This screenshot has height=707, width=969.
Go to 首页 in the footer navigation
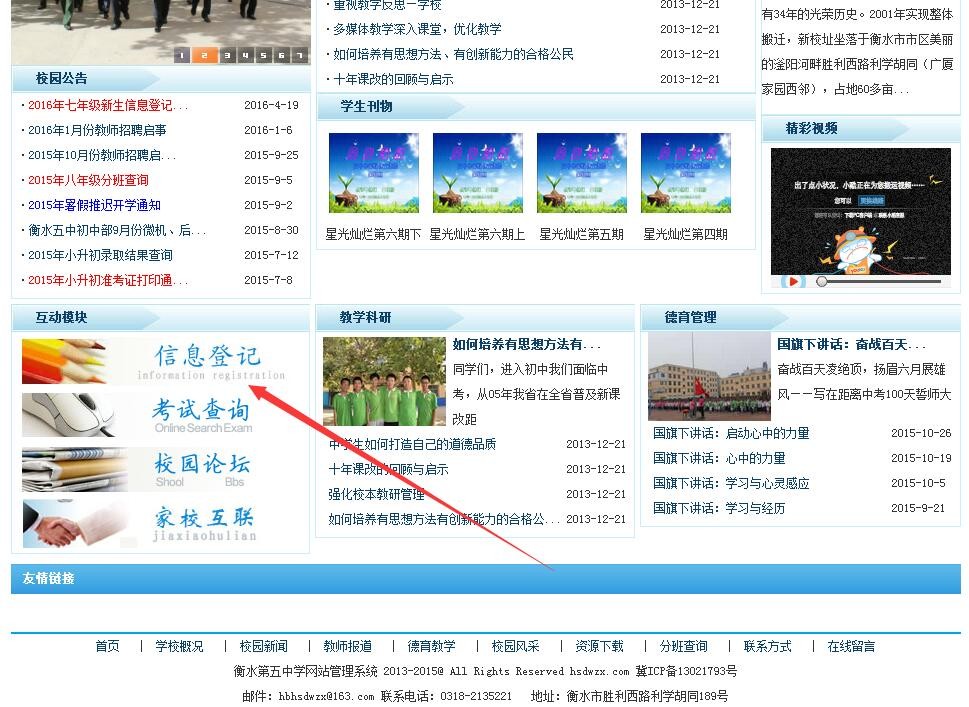(107, 647)
